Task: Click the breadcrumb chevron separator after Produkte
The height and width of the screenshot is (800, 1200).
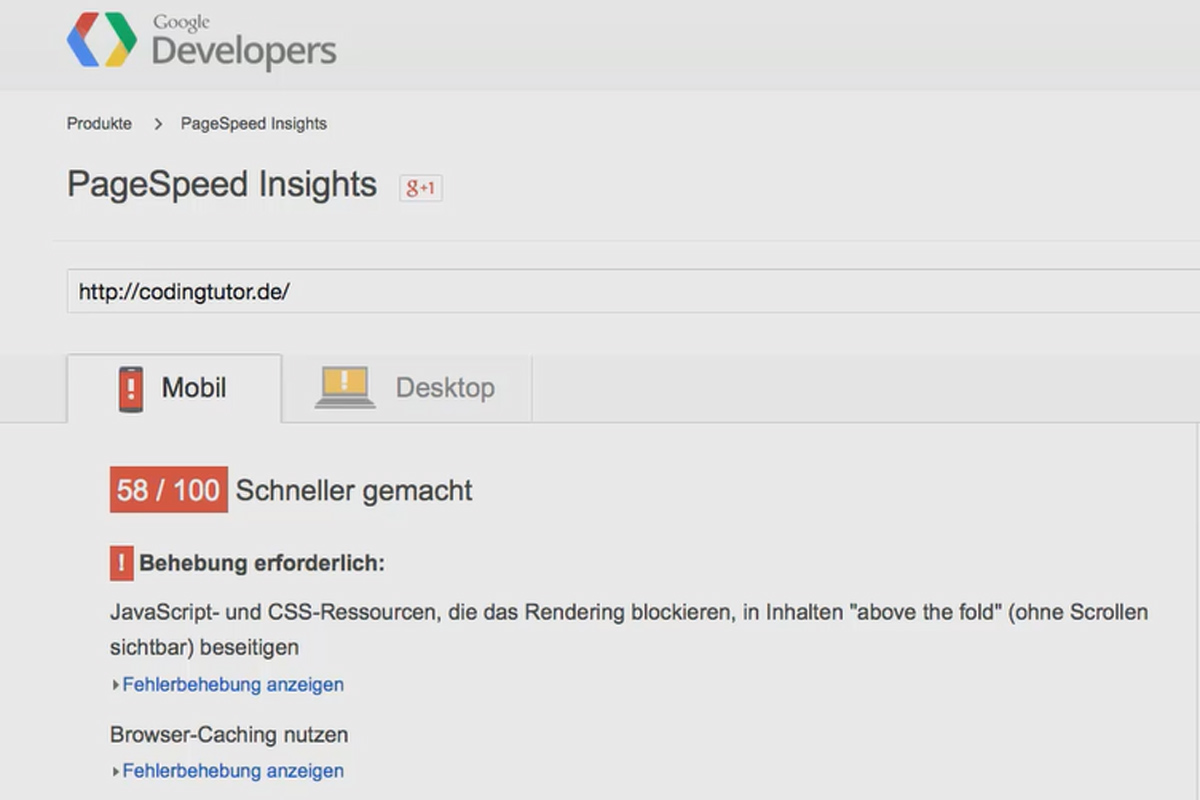Action: click(158, 125)
